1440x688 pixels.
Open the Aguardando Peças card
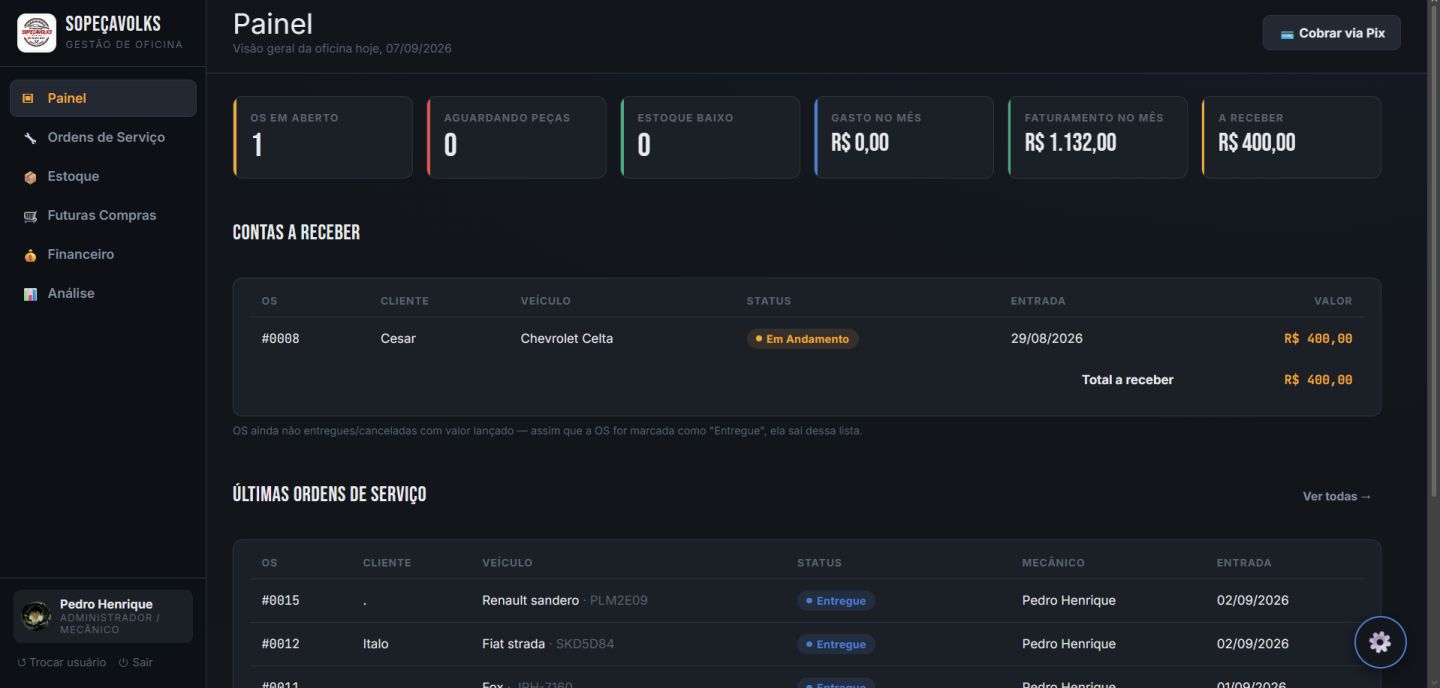pos(517,137)
